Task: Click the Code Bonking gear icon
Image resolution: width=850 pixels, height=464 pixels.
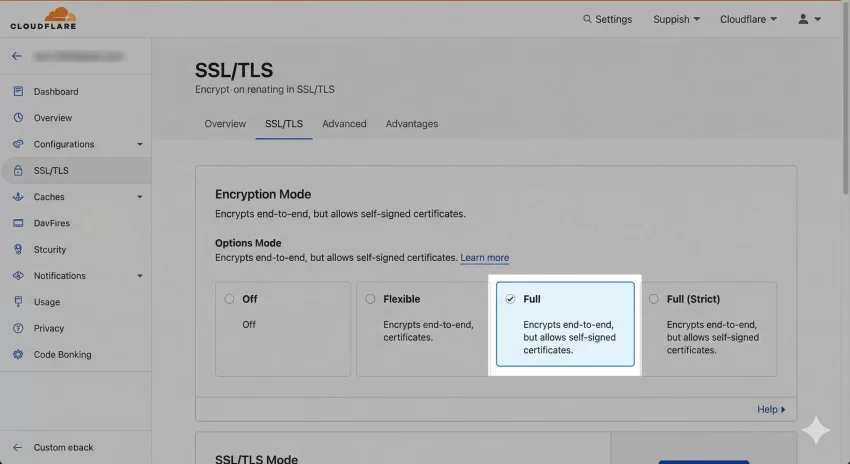Action: coord(18,354)
